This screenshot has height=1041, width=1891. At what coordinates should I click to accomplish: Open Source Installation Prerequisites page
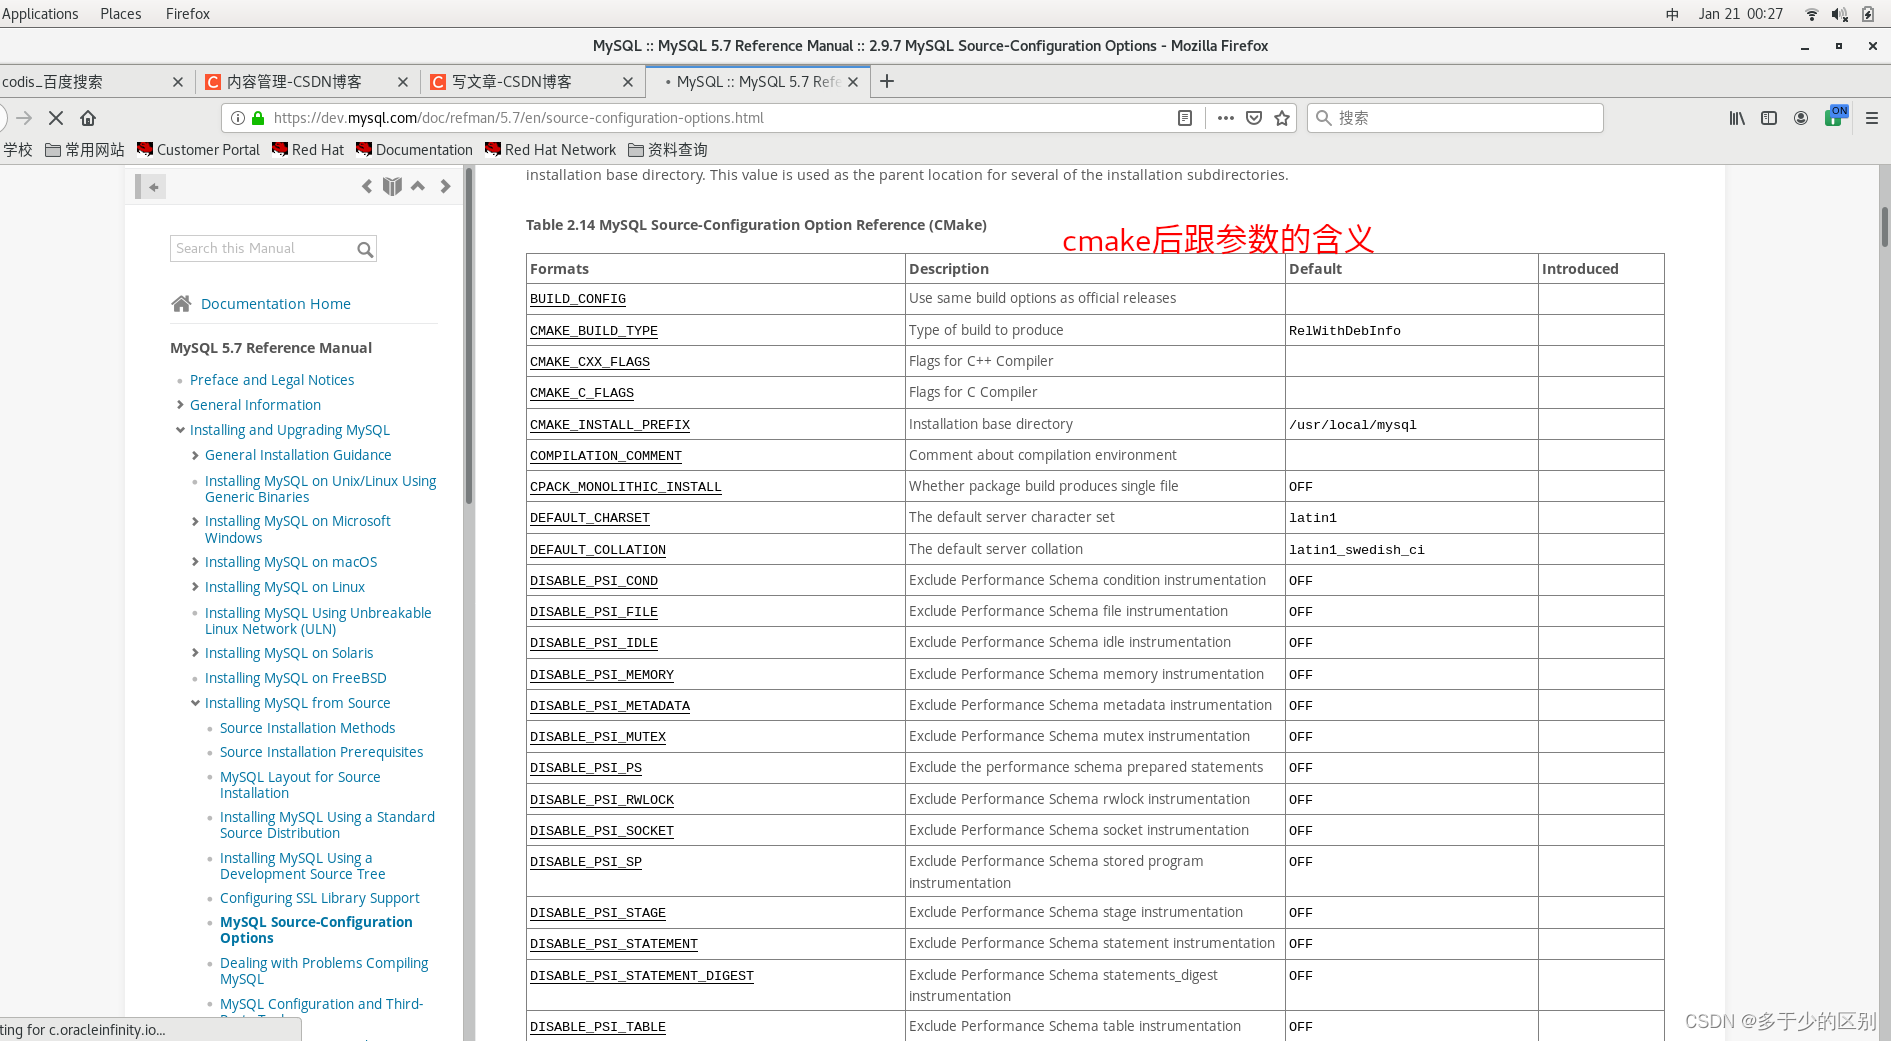(x=321, y=752)
